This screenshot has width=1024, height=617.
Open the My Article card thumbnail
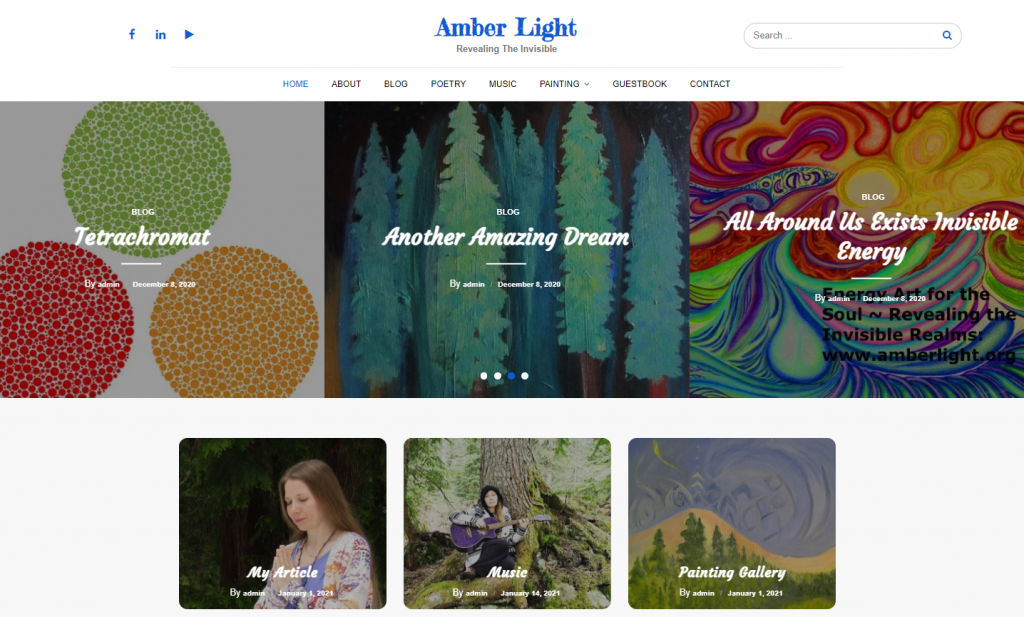[x=283, y=523]
